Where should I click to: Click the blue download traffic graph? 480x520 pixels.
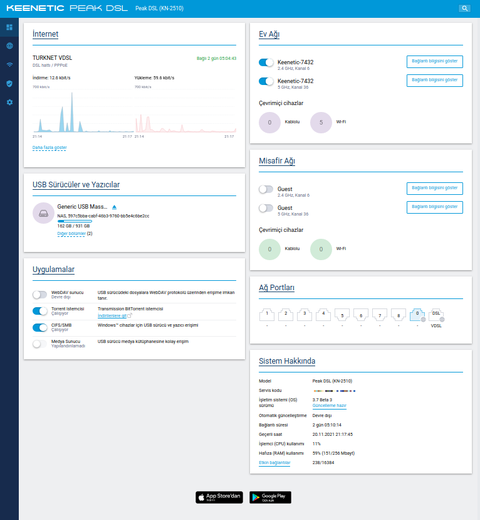point(83,112)
